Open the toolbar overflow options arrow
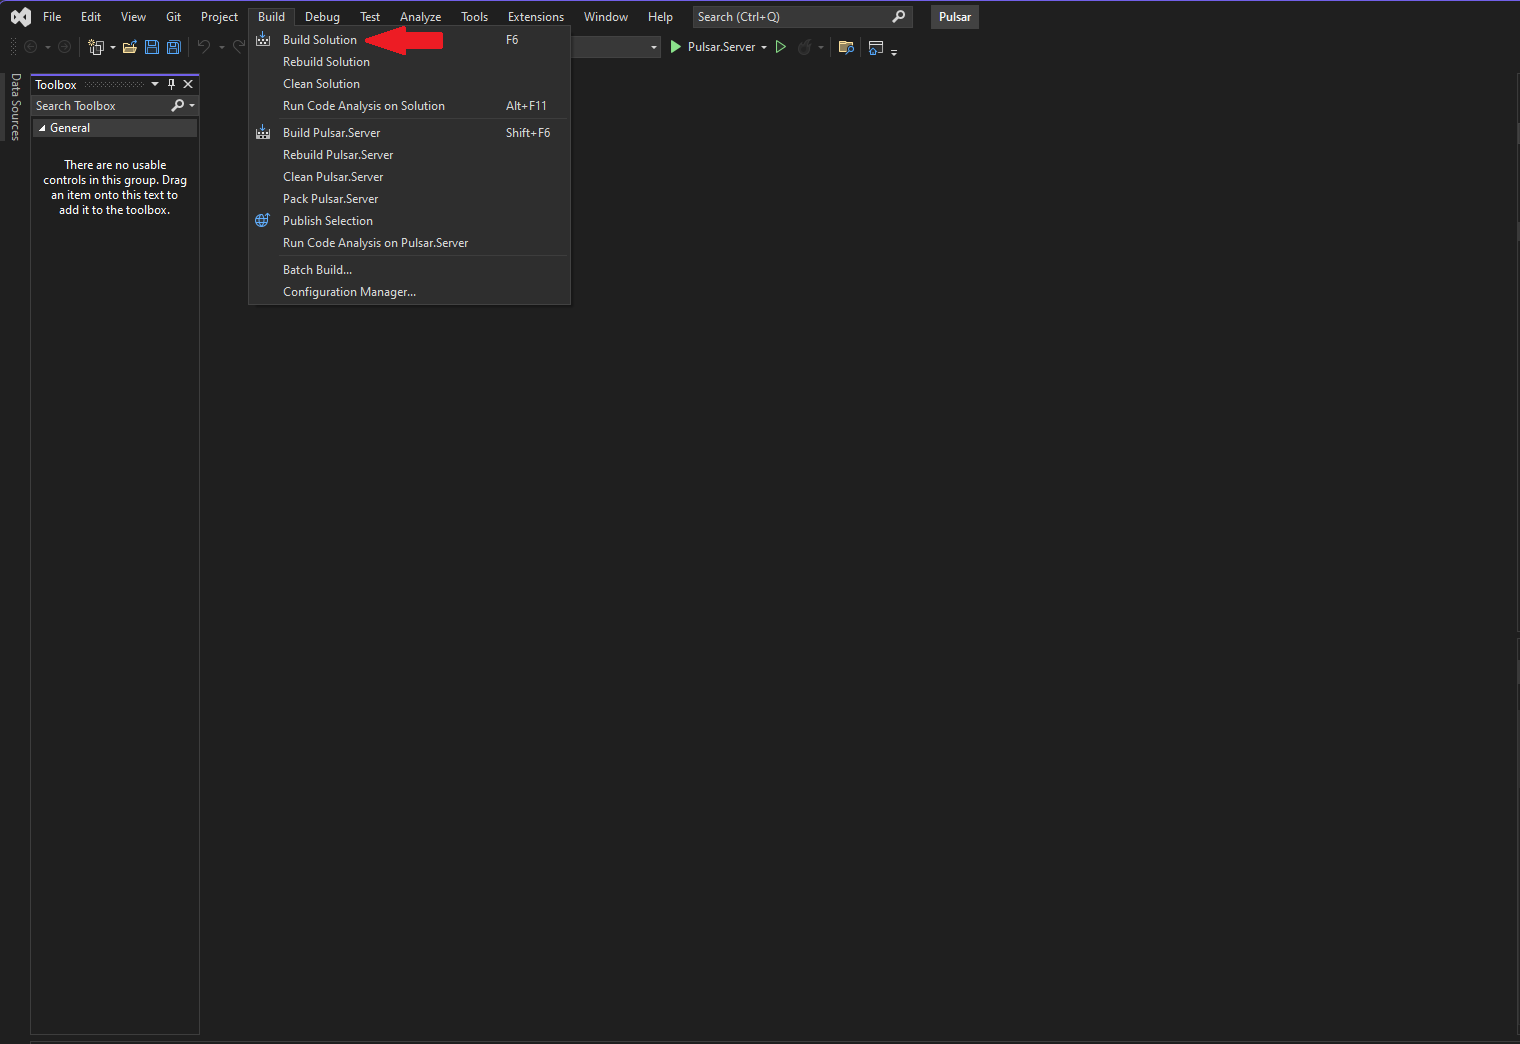 pos(894,50)
